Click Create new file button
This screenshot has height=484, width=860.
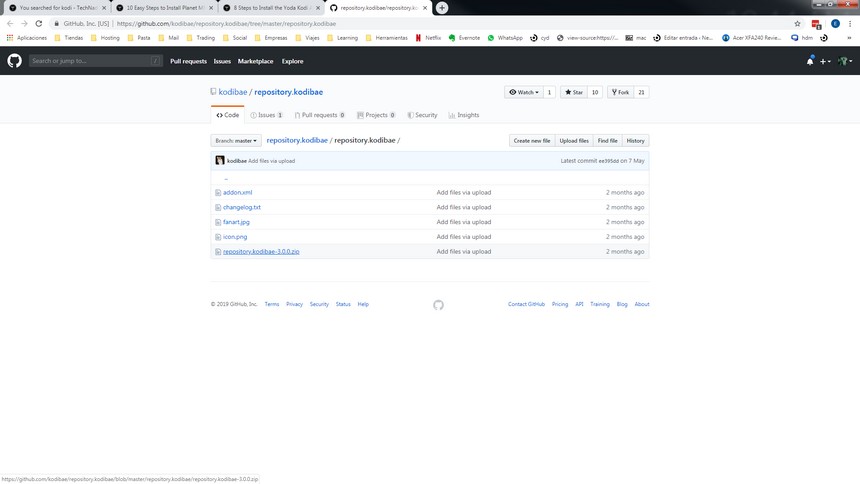point(531,140)
